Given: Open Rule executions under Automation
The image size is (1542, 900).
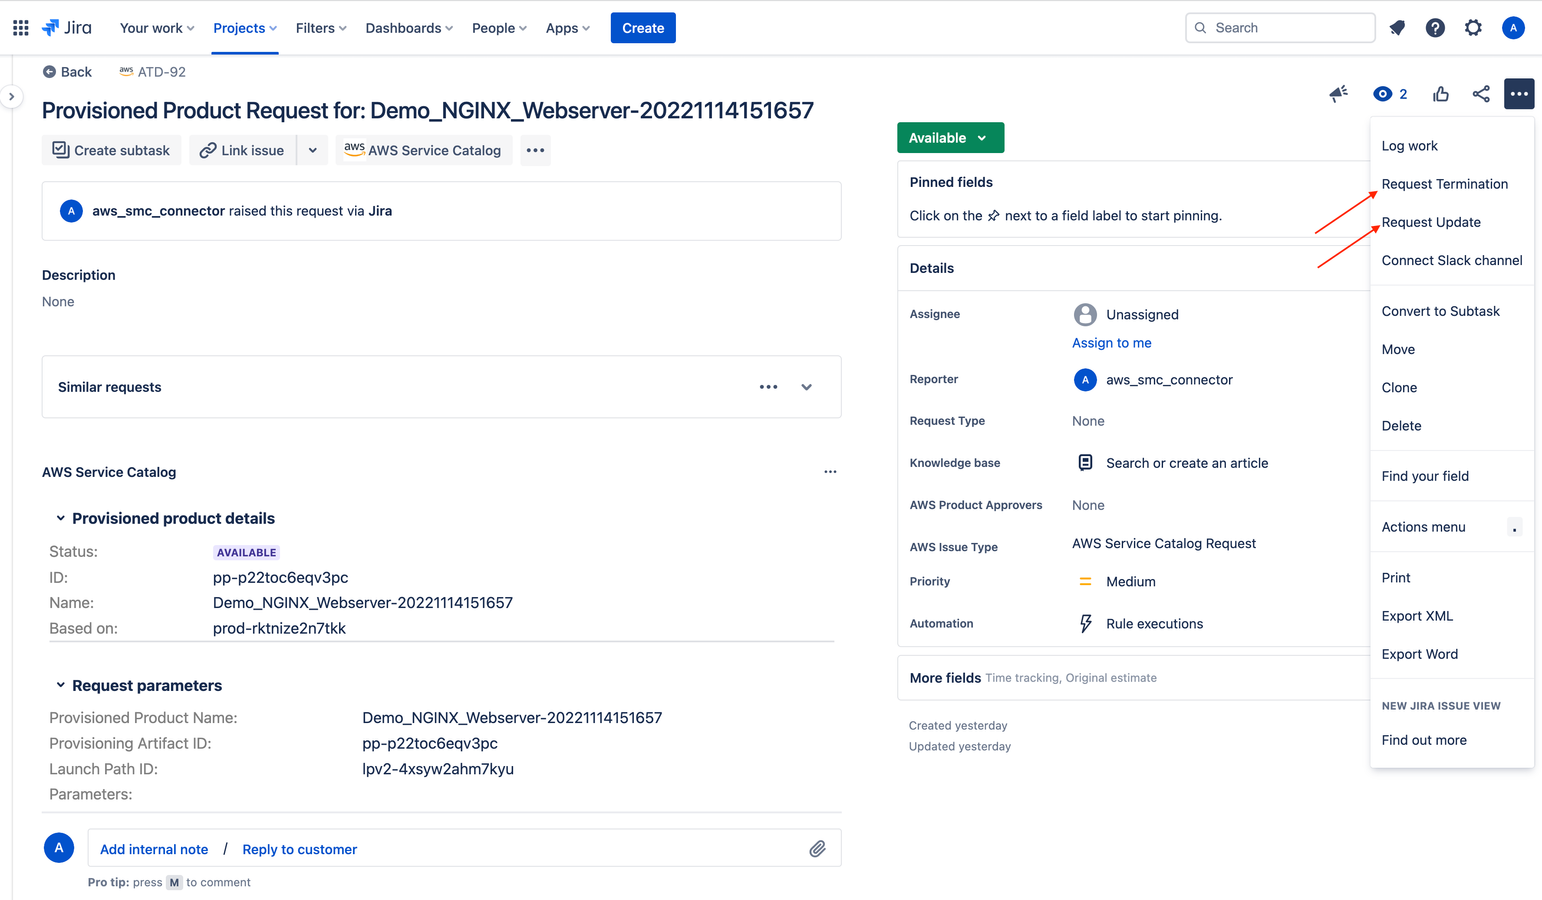Looking at the screenshot, I should [1155, 624].
